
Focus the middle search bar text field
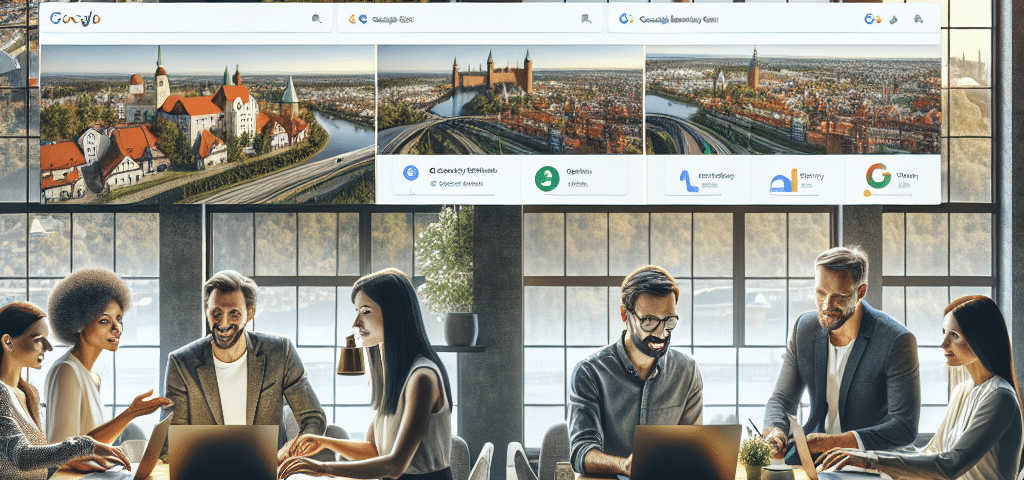point(470,20)
